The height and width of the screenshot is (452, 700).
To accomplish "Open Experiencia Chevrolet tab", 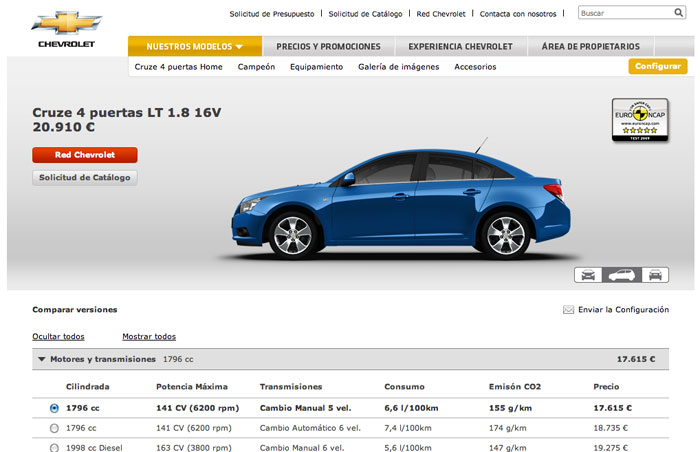I will [x=460, y=46].
